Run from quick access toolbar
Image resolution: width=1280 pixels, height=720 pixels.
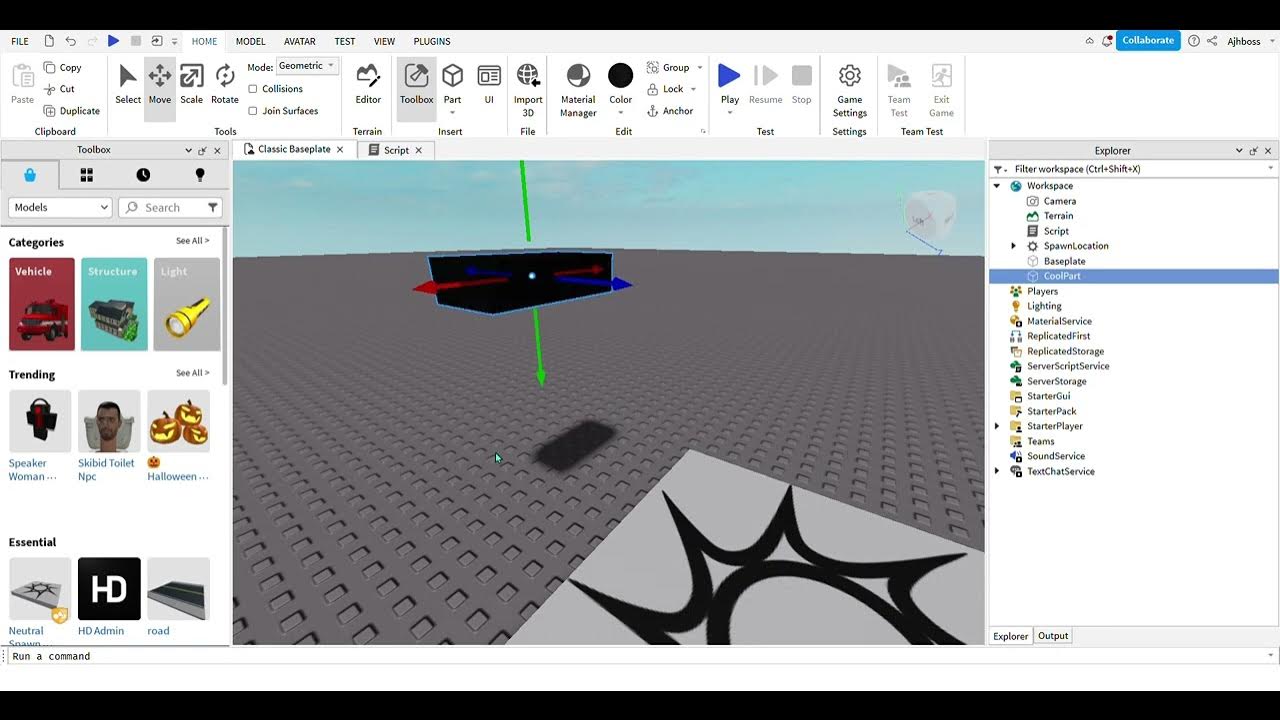pyautogui.click(x=113, y=41)
